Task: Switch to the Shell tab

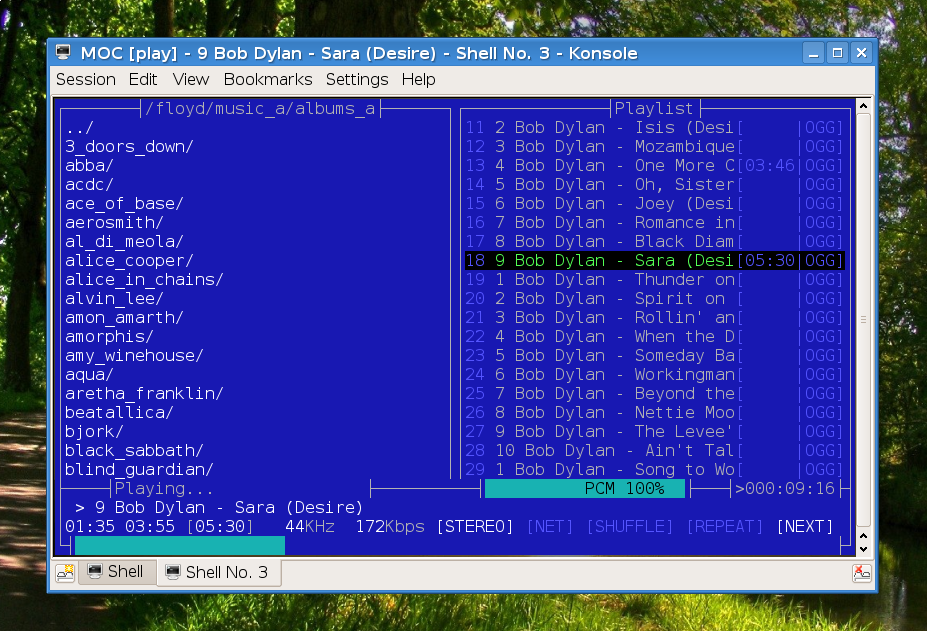Action: (x=117, y=572)
